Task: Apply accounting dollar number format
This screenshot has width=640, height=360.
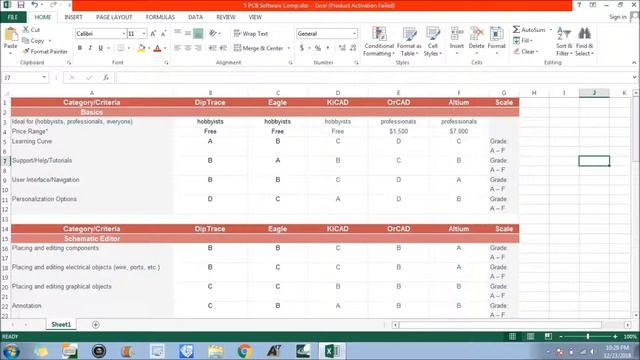Action: [x=302, y=48]
